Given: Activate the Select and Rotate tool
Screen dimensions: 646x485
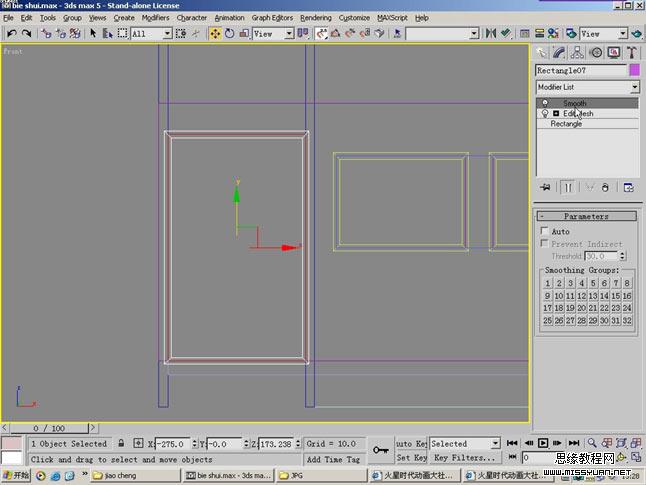Looking at the screenshot, I should 229,33.
